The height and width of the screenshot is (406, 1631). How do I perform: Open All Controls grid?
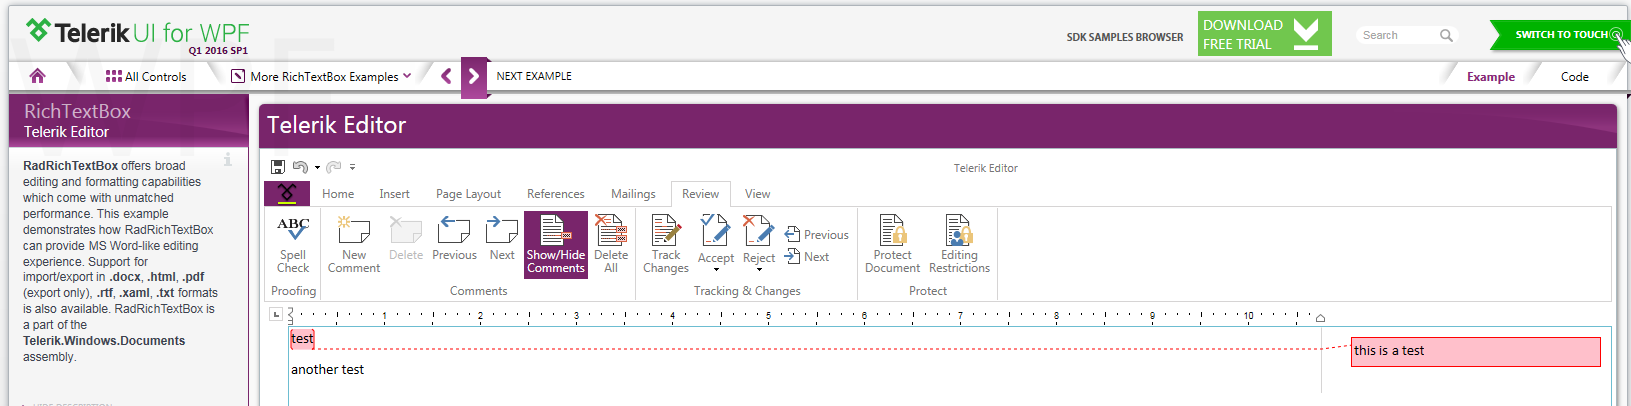[x=146, y=76]
